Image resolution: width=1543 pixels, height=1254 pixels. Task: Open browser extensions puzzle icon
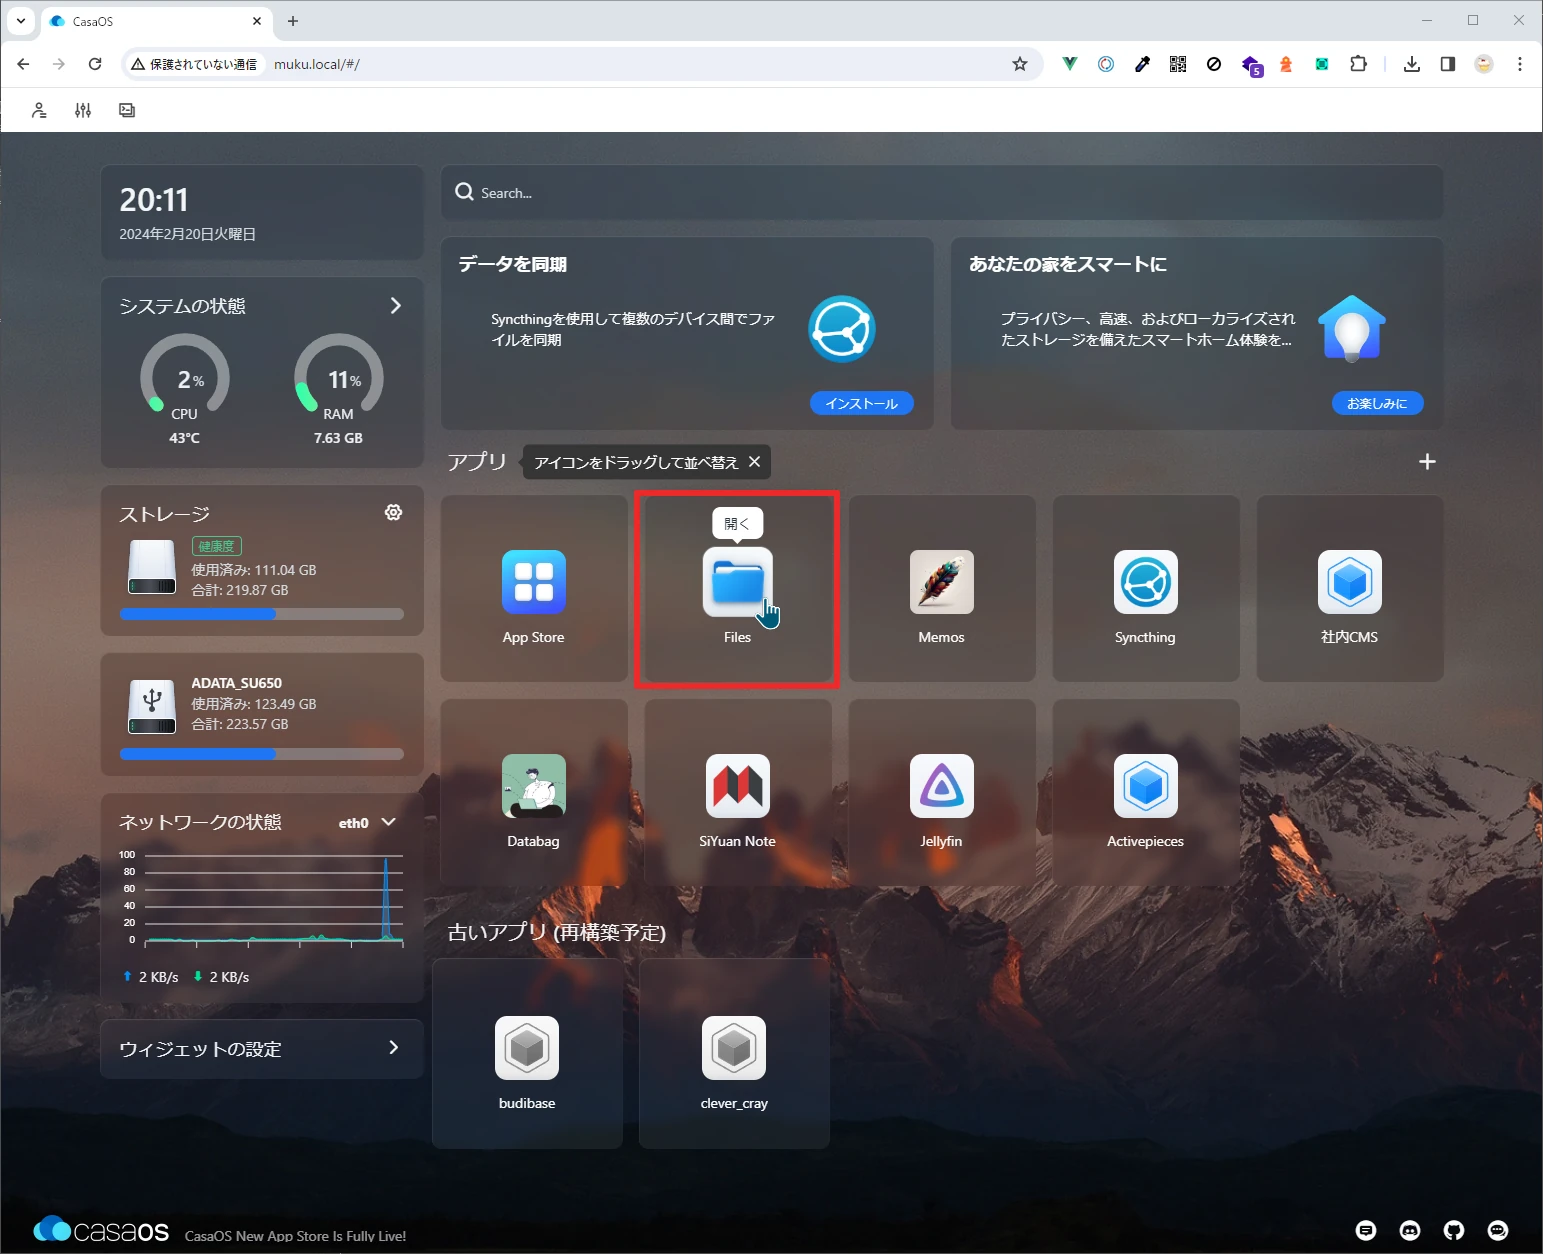[x=1358, y=64]
